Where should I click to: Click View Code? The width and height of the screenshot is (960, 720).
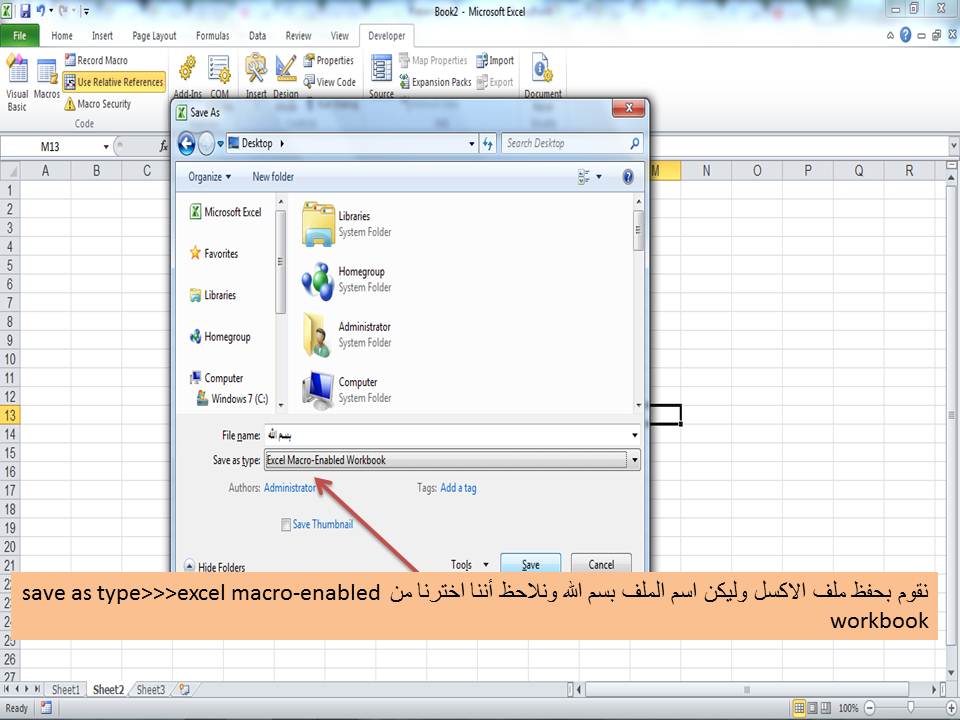(329, 81)
